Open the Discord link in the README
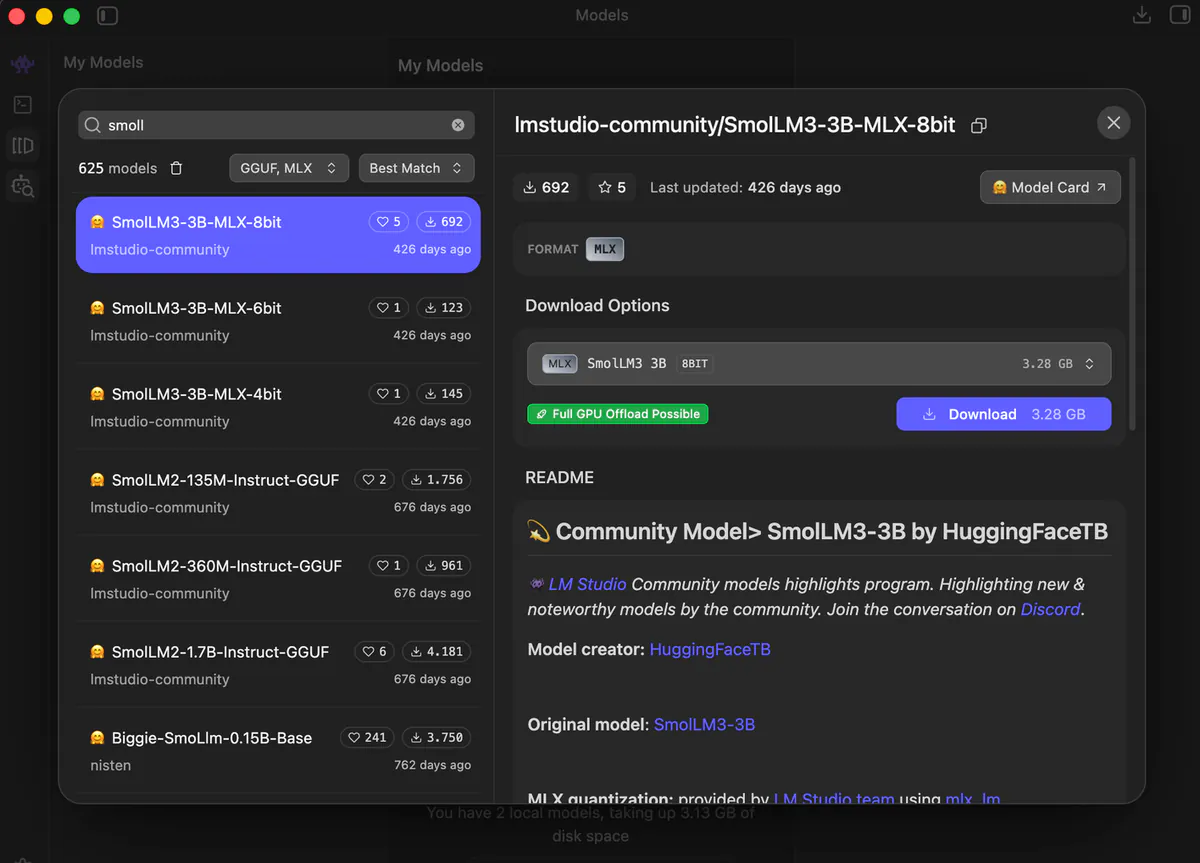This screenshot has height=863, width=1200. point(1050,609)
